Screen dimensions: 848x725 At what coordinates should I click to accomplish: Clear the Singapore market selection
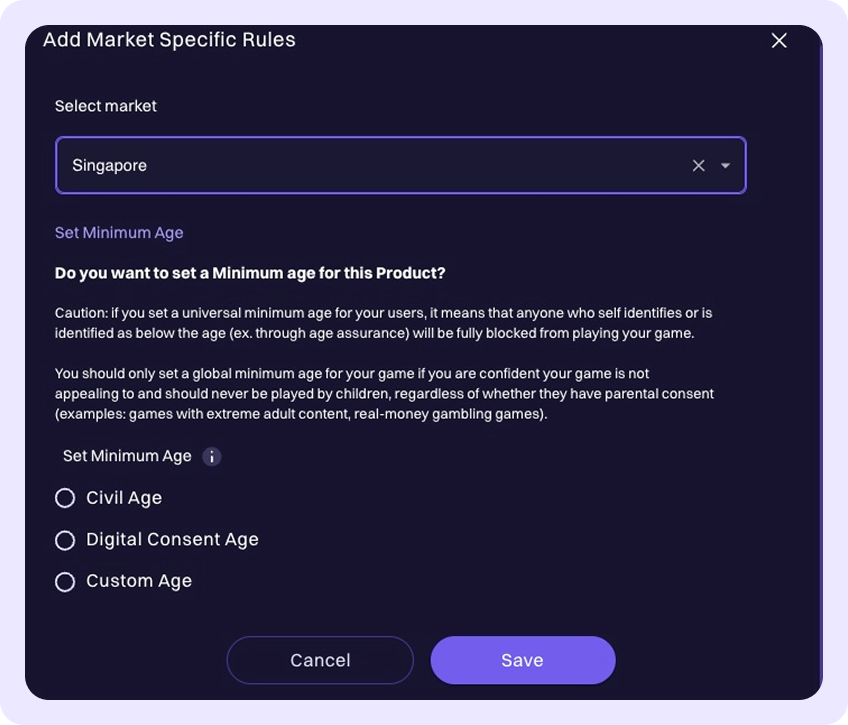[699, 166]
